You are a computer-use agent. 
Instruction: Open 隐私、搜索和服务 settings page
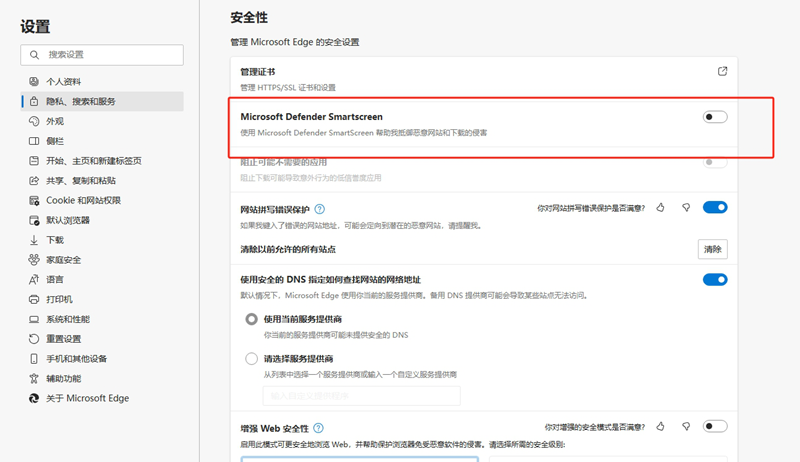102,101
